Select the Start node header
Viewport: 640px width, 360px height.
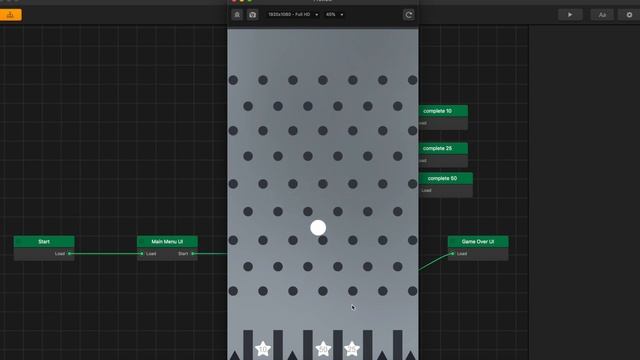point(44,242)
